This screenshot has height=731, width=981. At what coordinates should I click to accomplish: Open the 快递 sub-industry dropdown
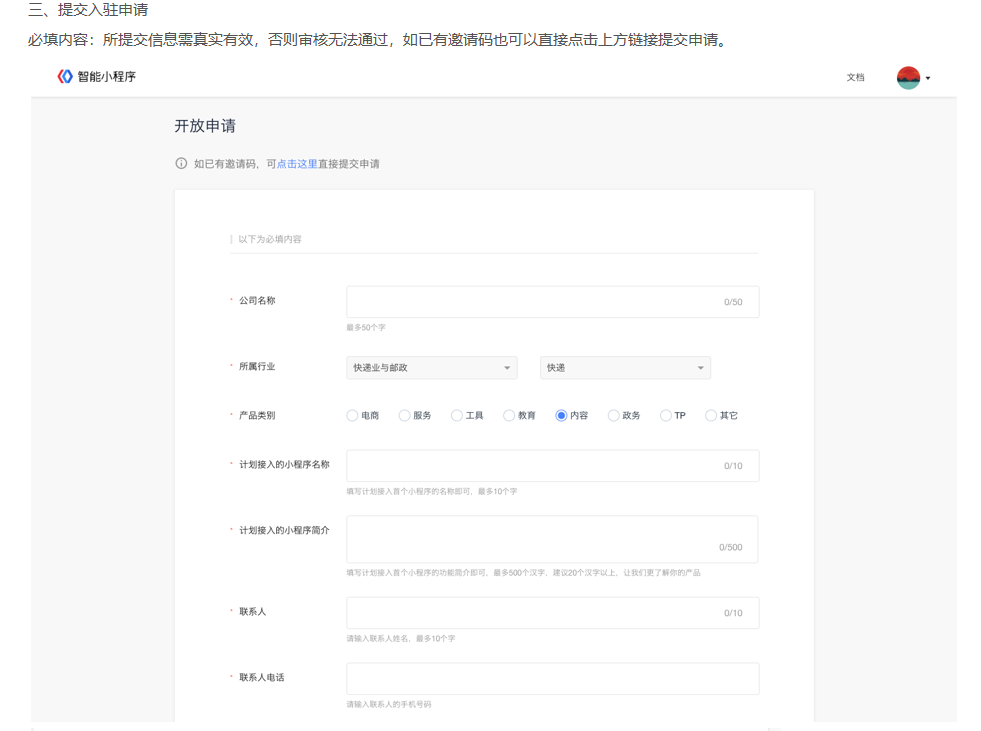tap(625, 368)
